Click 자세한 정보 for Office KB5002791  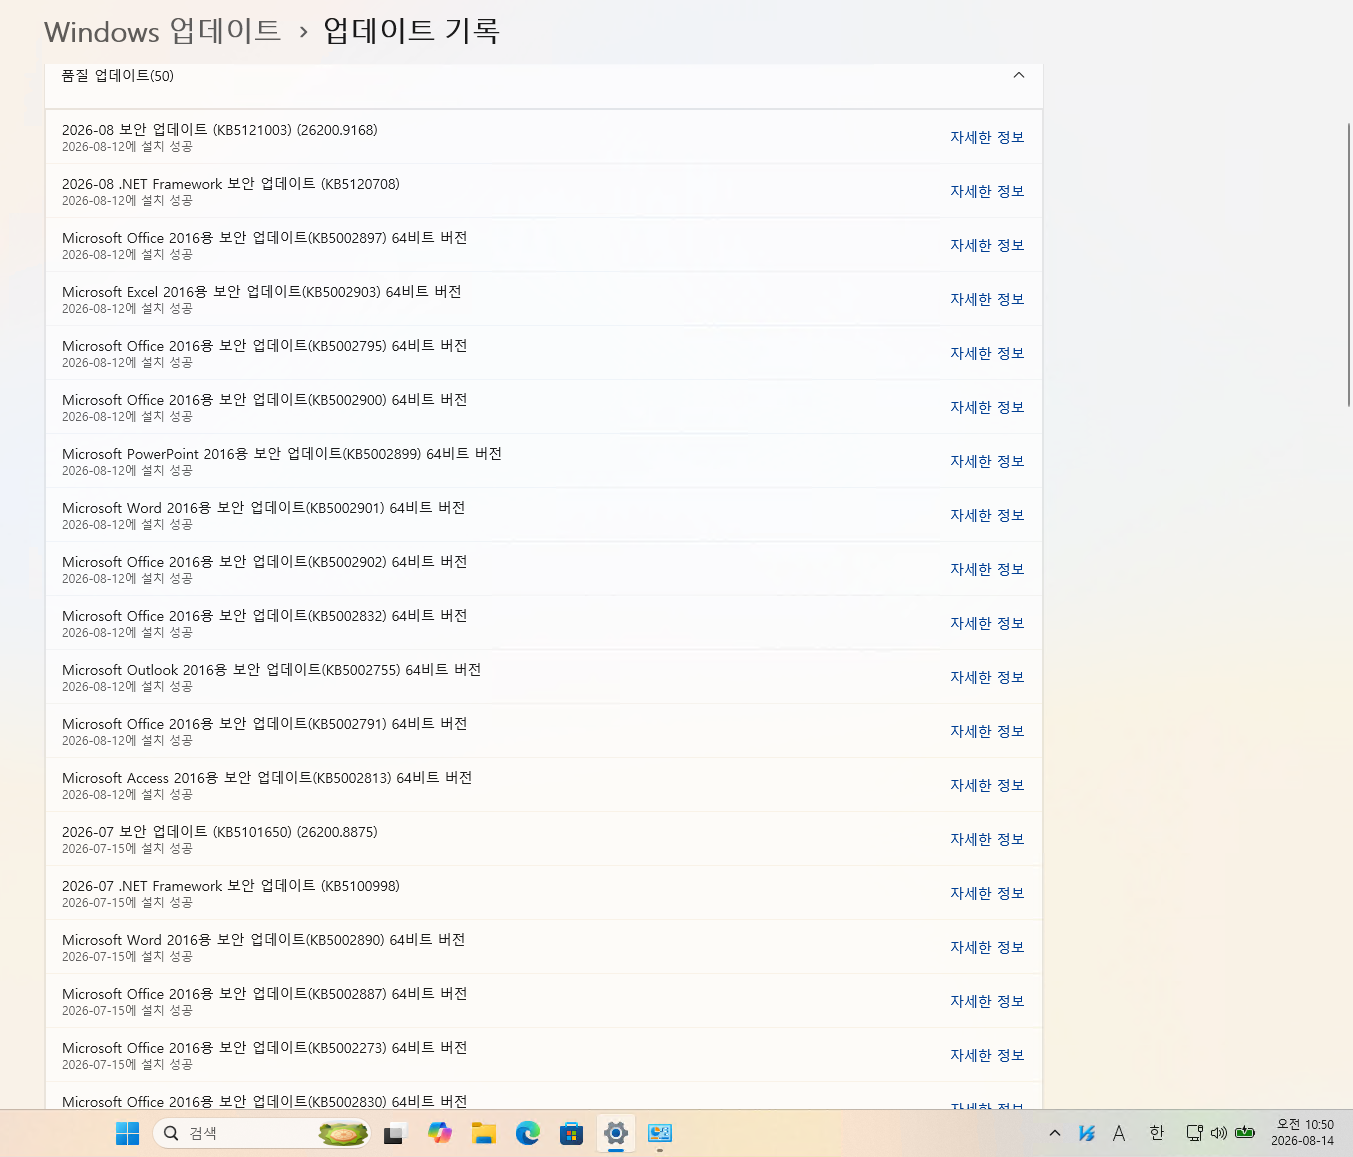coord(987,731)
